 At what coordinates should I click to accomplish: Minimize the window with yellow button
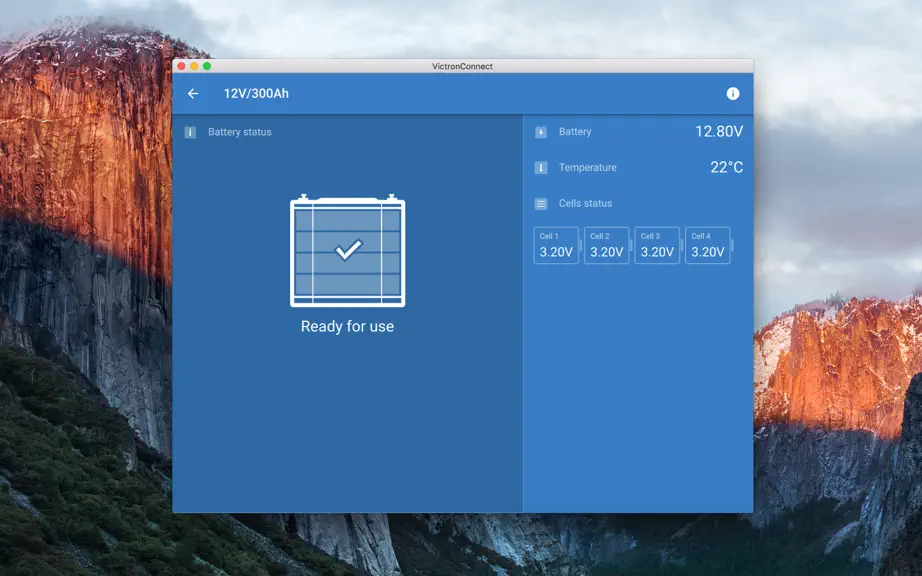click(194, 66)
